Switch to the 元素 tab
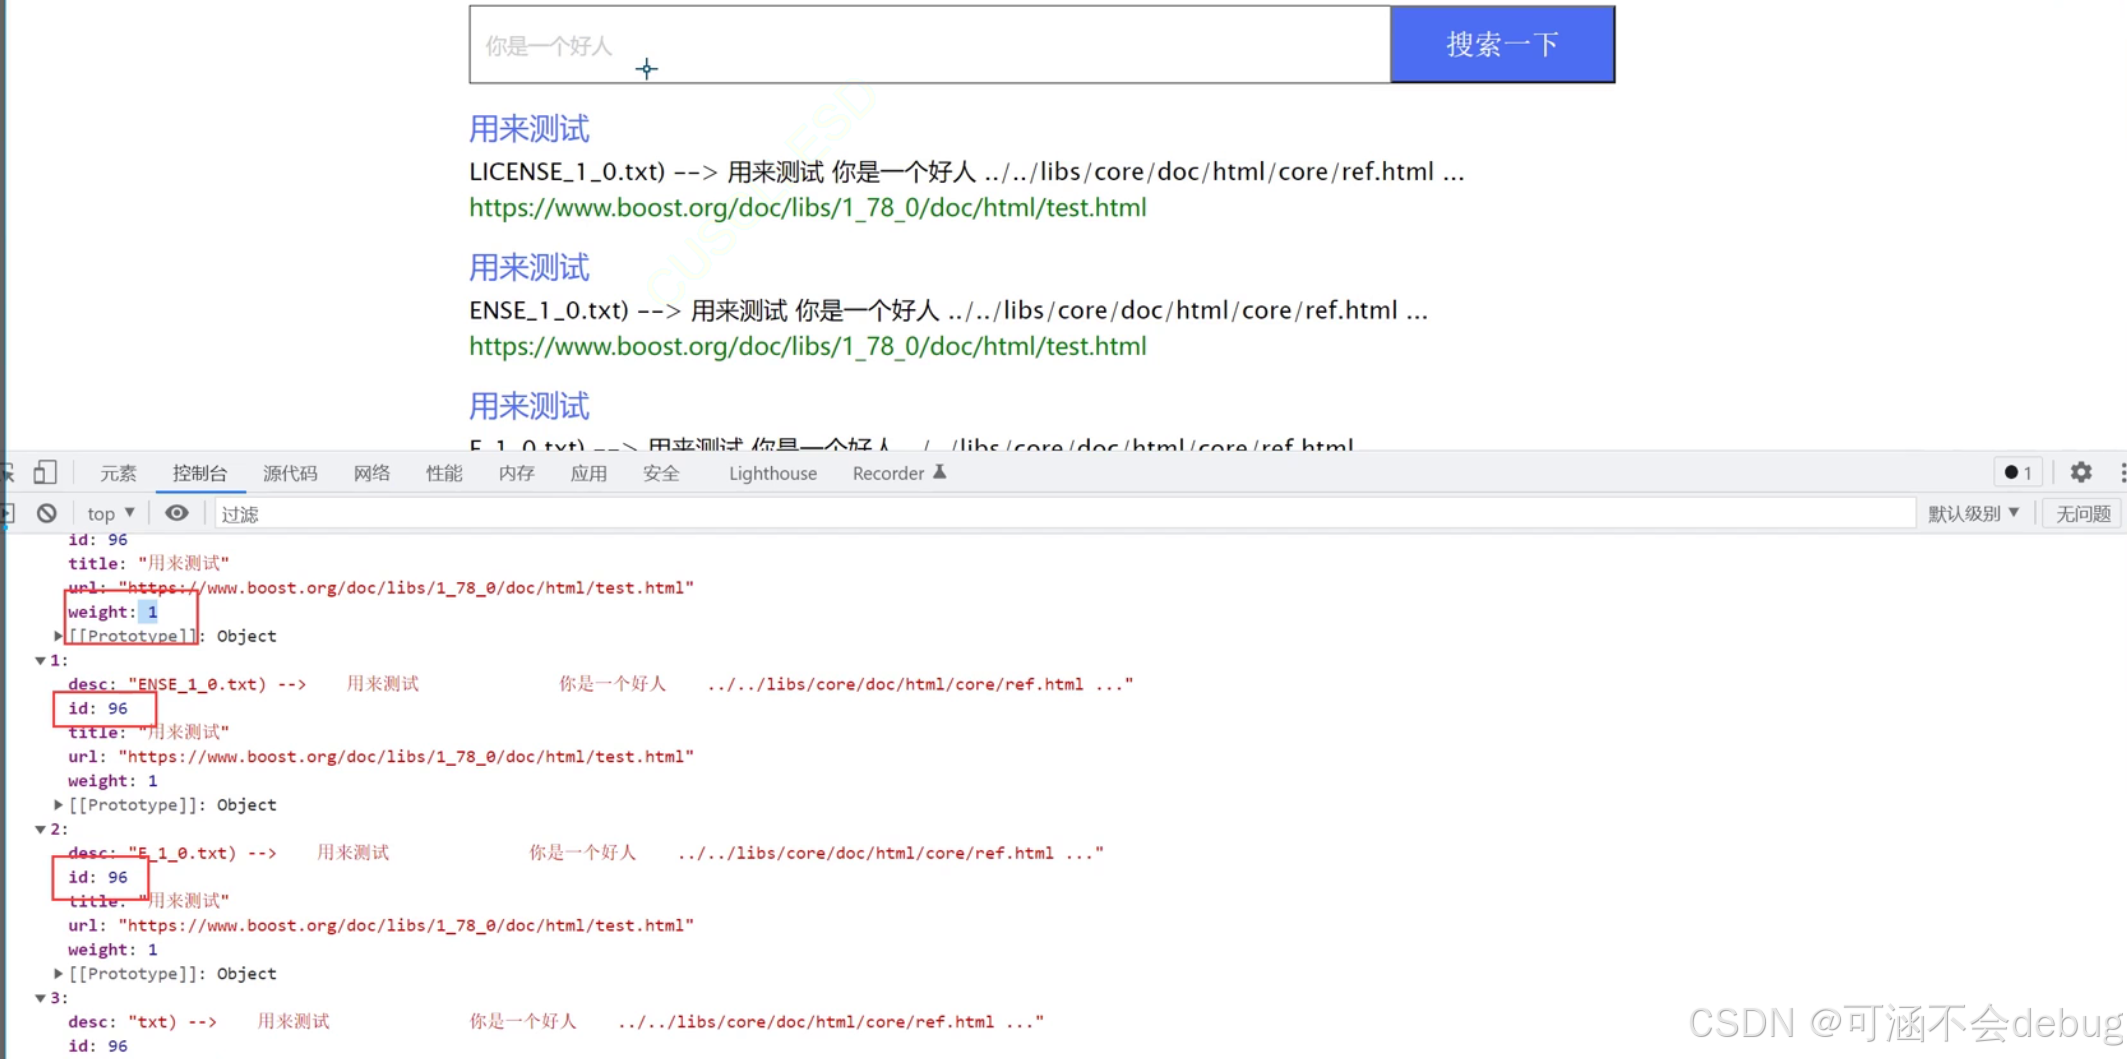 (x=118, y=474)
